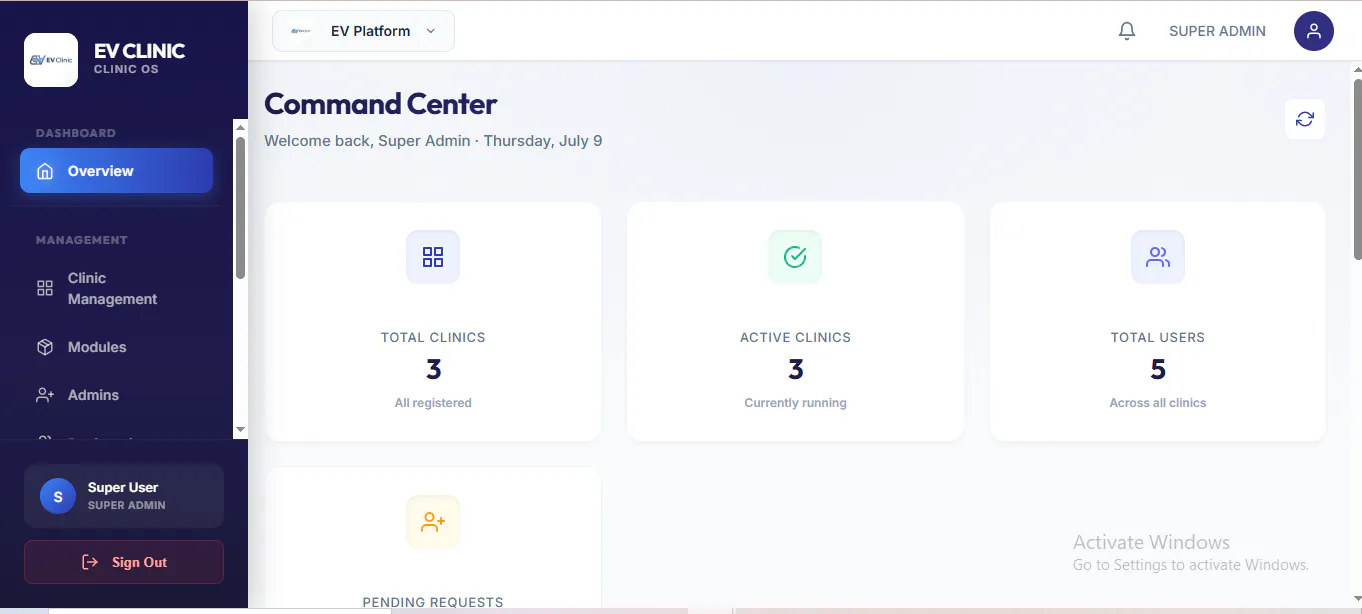This screenshot has height=614, width=1362.
Task: Click the SUPER ADMIN label in header
Action: tap(1217, 31)
